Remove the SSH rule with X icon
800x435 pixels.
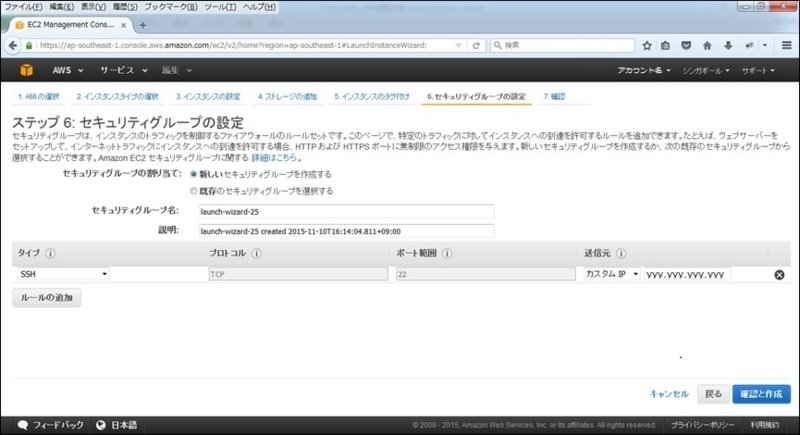pos(778,274)
